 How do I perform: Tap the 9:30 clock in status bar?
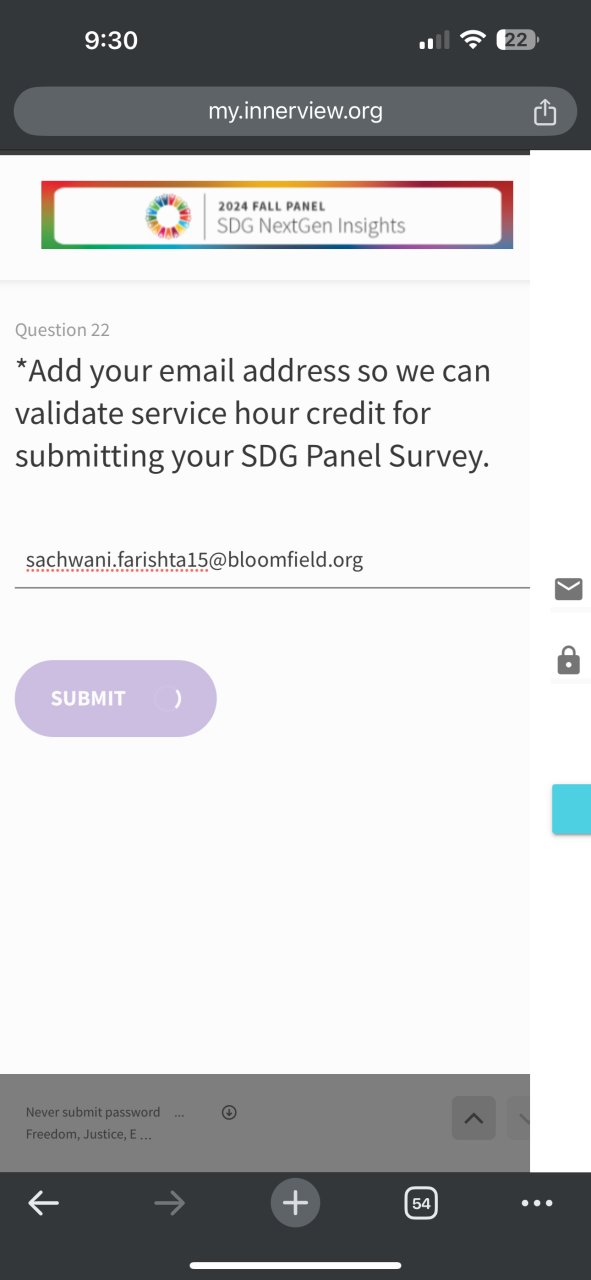pyautogui.click(x=111, y=40)
